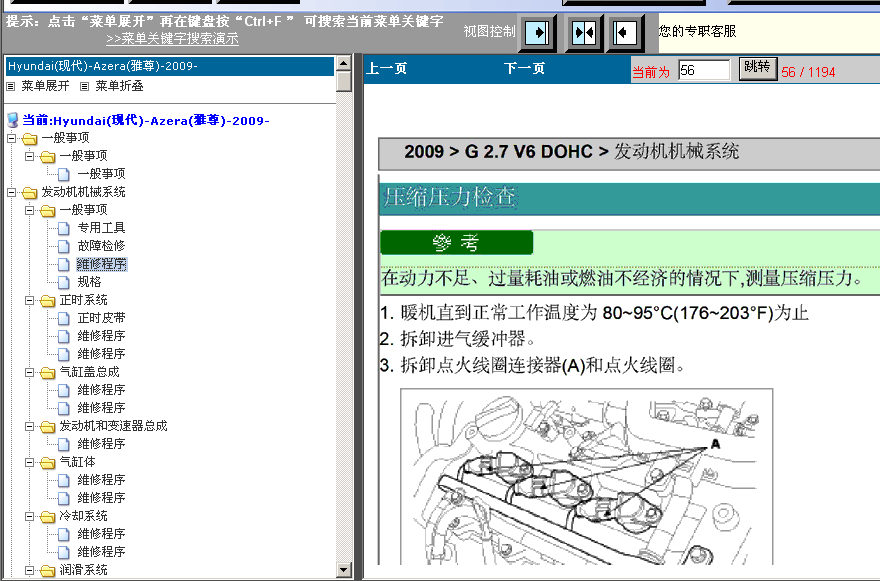The width and height of the screenshot is (880, 581).
Task: Click the folder icon of 气缸体
Action: point(48,462)
